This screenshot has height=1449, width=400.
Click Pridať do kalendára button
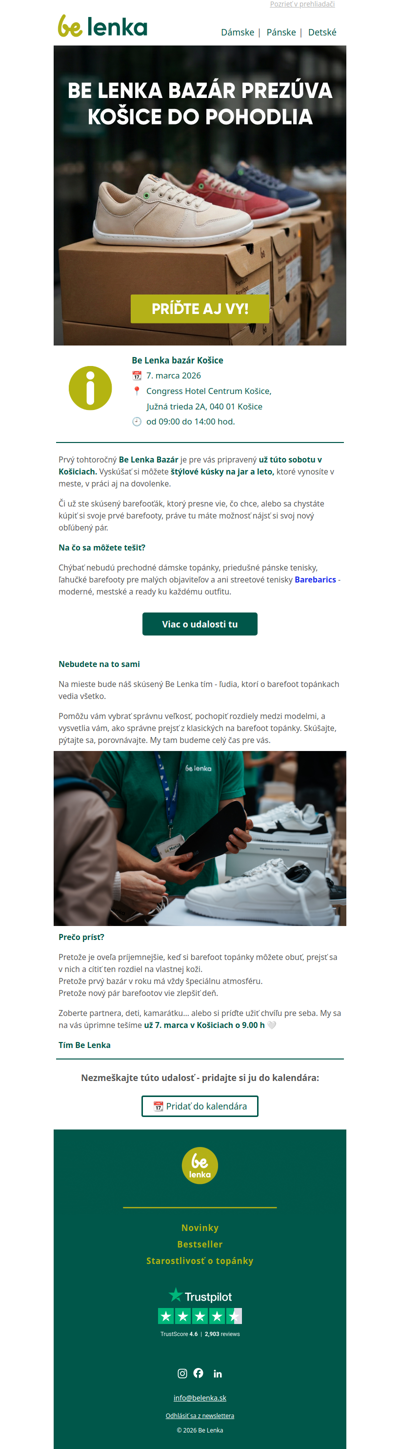click(200, 1106)
